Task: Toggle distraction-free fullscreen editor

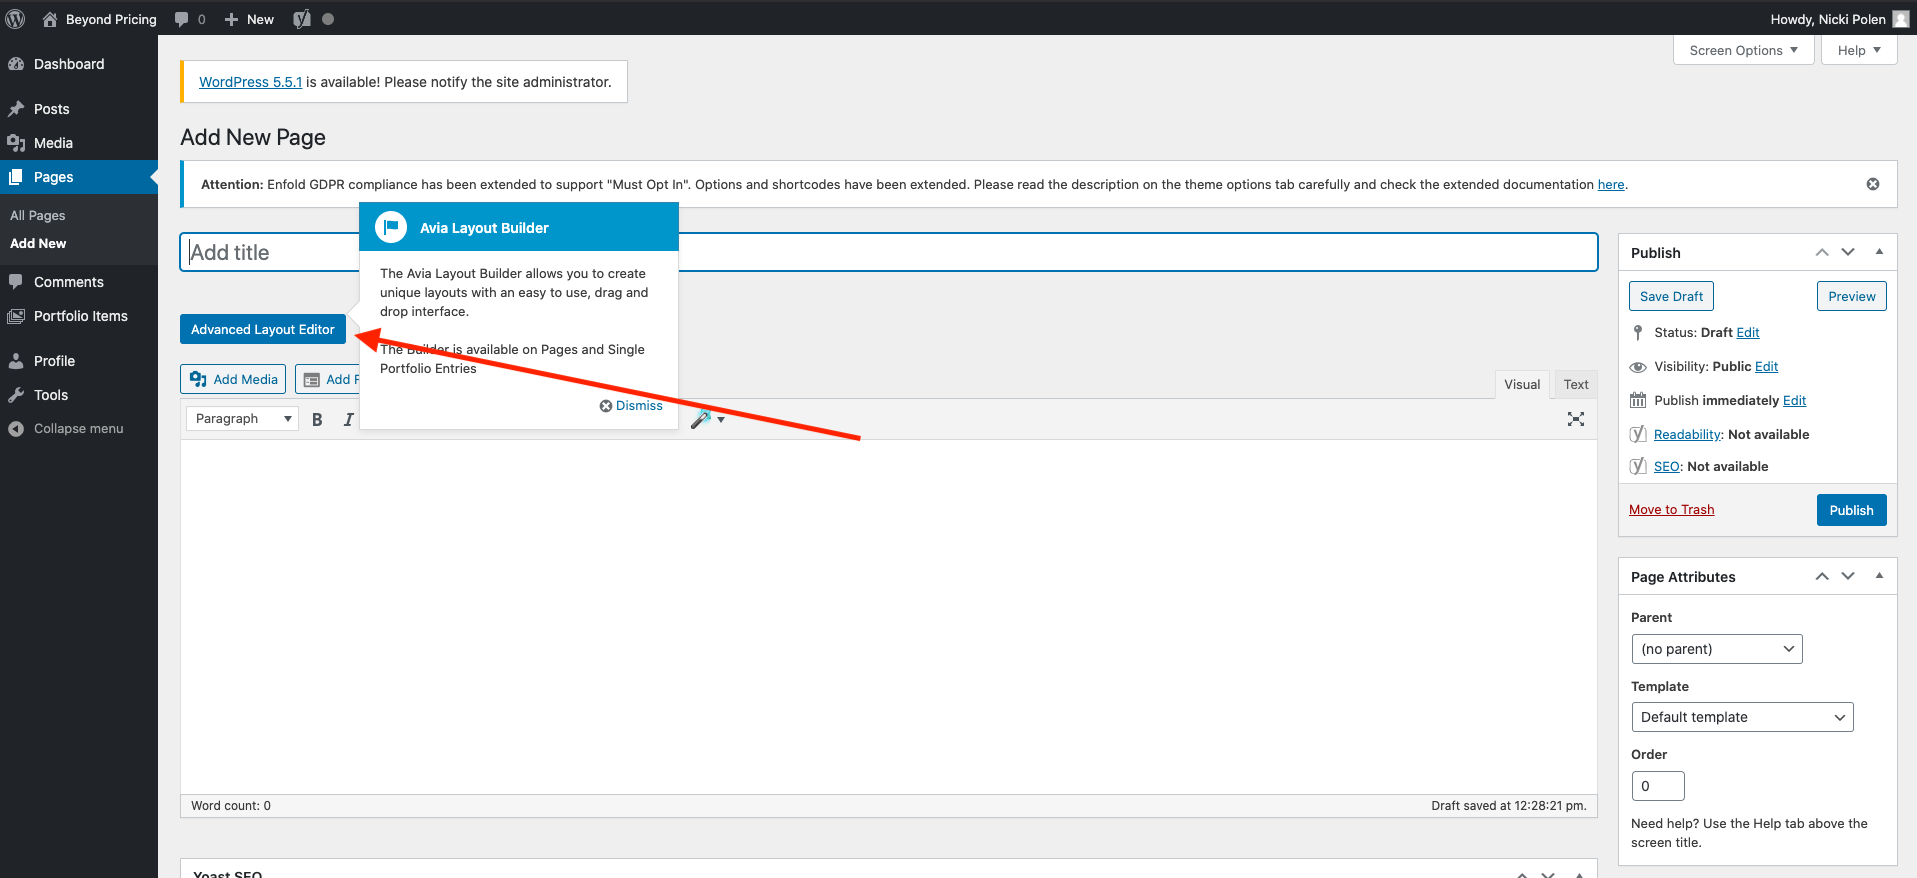Action: [1576, 419]
